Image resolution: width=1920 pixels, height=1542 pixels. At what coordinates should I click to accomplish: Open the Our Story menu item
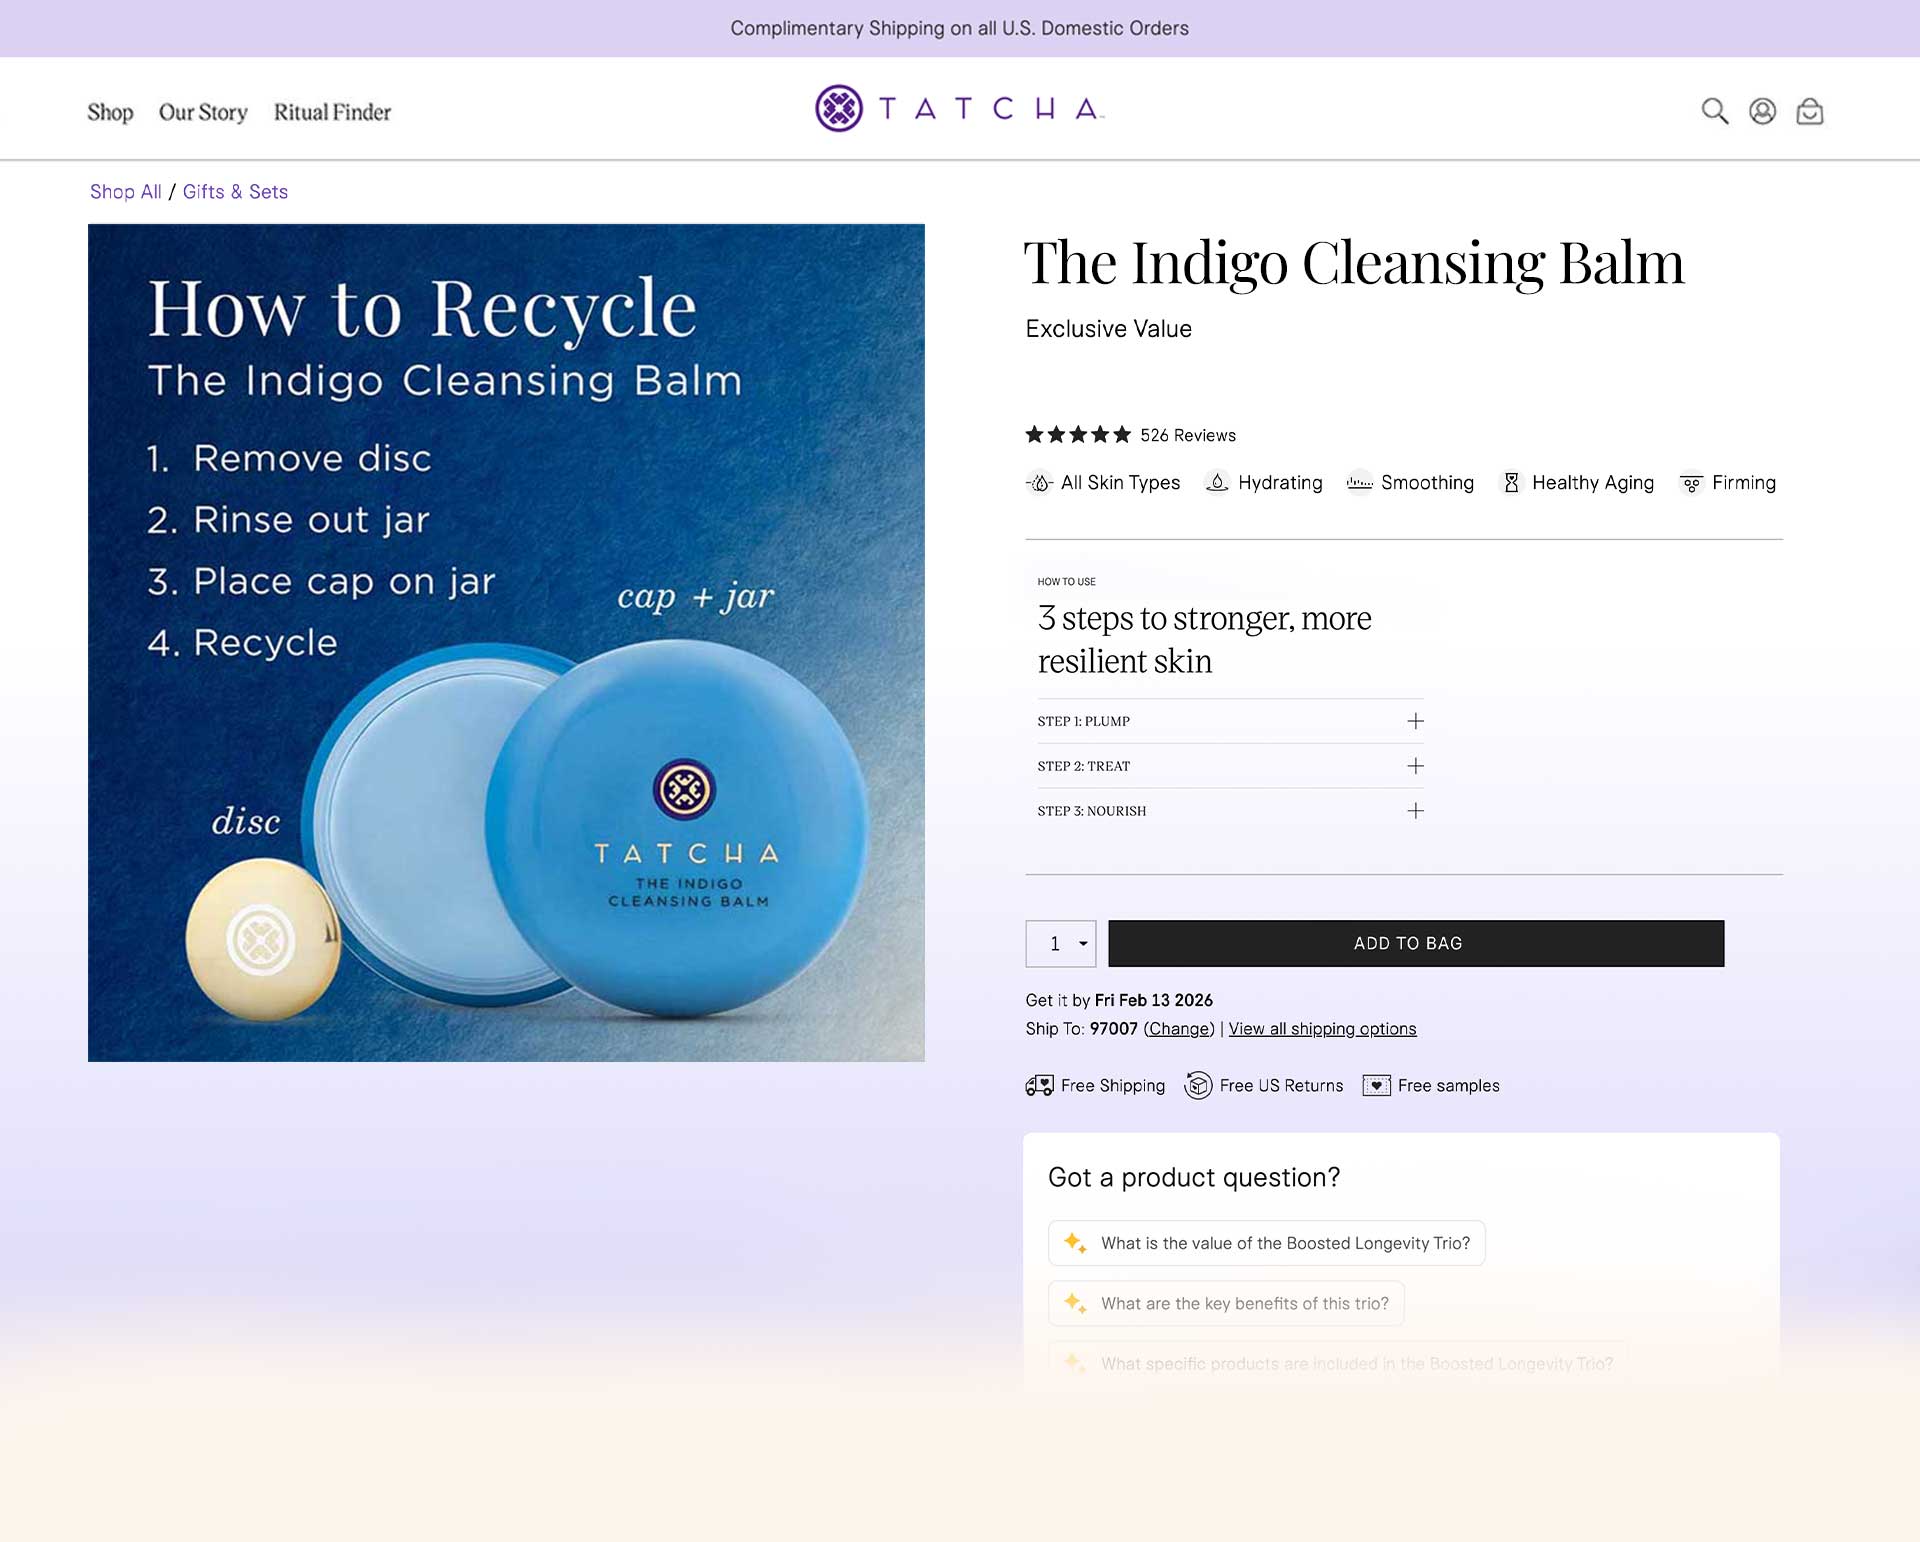click(203, 112)
